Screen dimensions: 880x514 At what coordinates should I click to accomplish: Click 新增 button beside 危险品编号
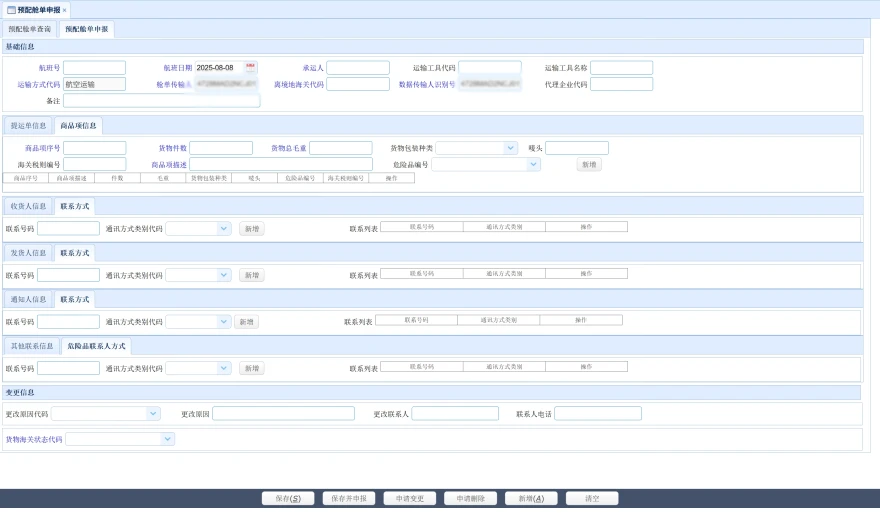tap(589, 164)
